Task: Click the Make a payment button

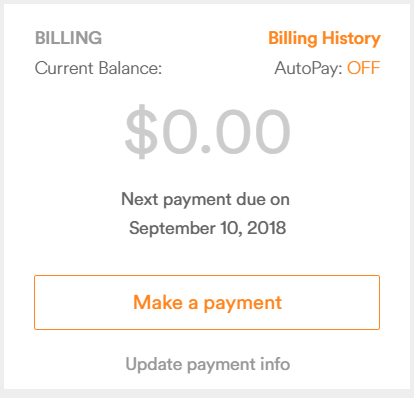Action: (x=207, y=302)
